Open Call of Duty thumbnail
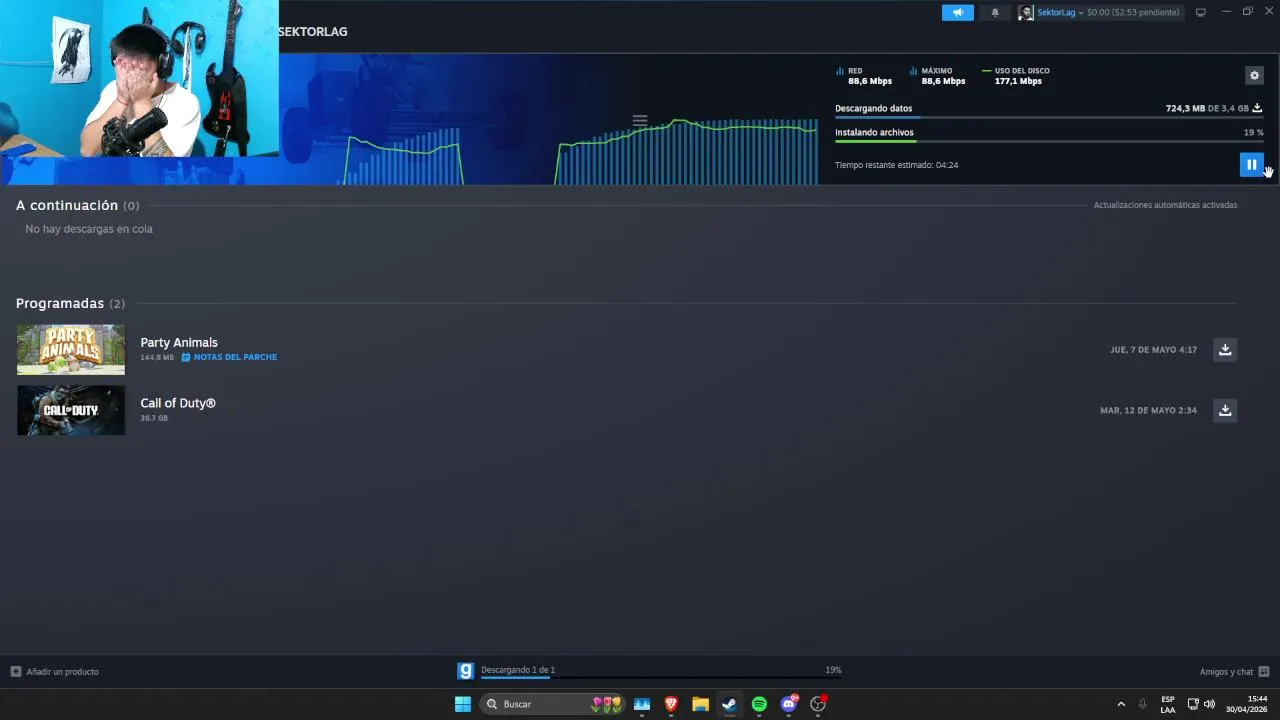 [71, 410]
